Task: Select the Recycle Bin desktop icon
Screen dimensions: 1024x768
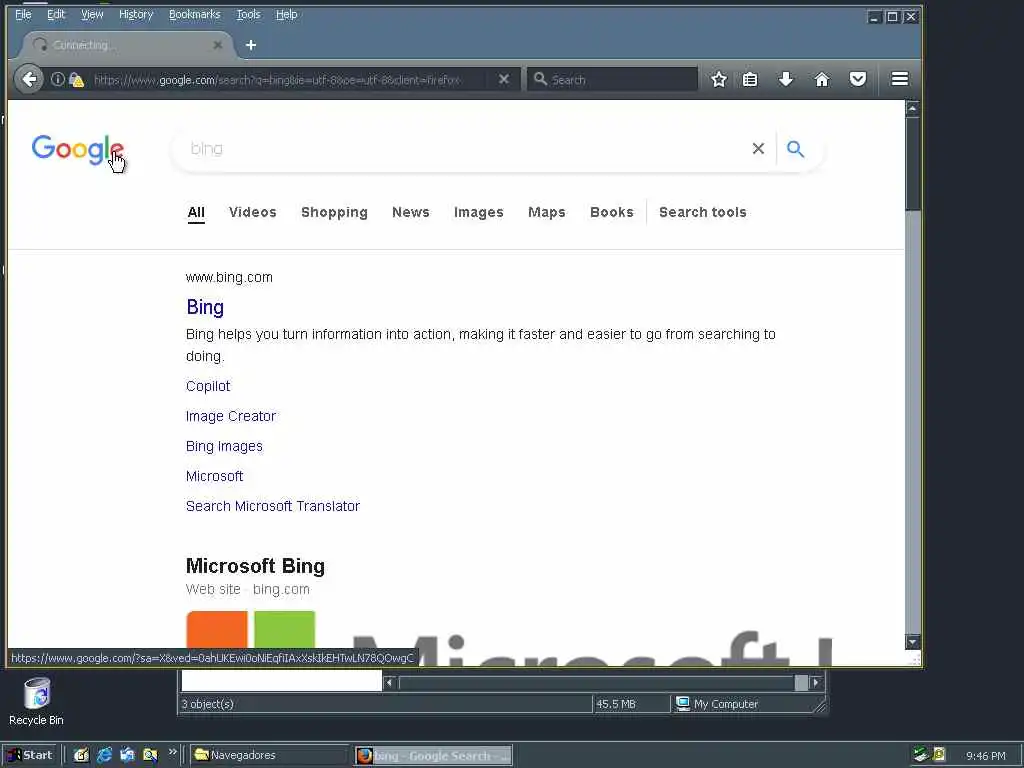Action: click(37, 702)
